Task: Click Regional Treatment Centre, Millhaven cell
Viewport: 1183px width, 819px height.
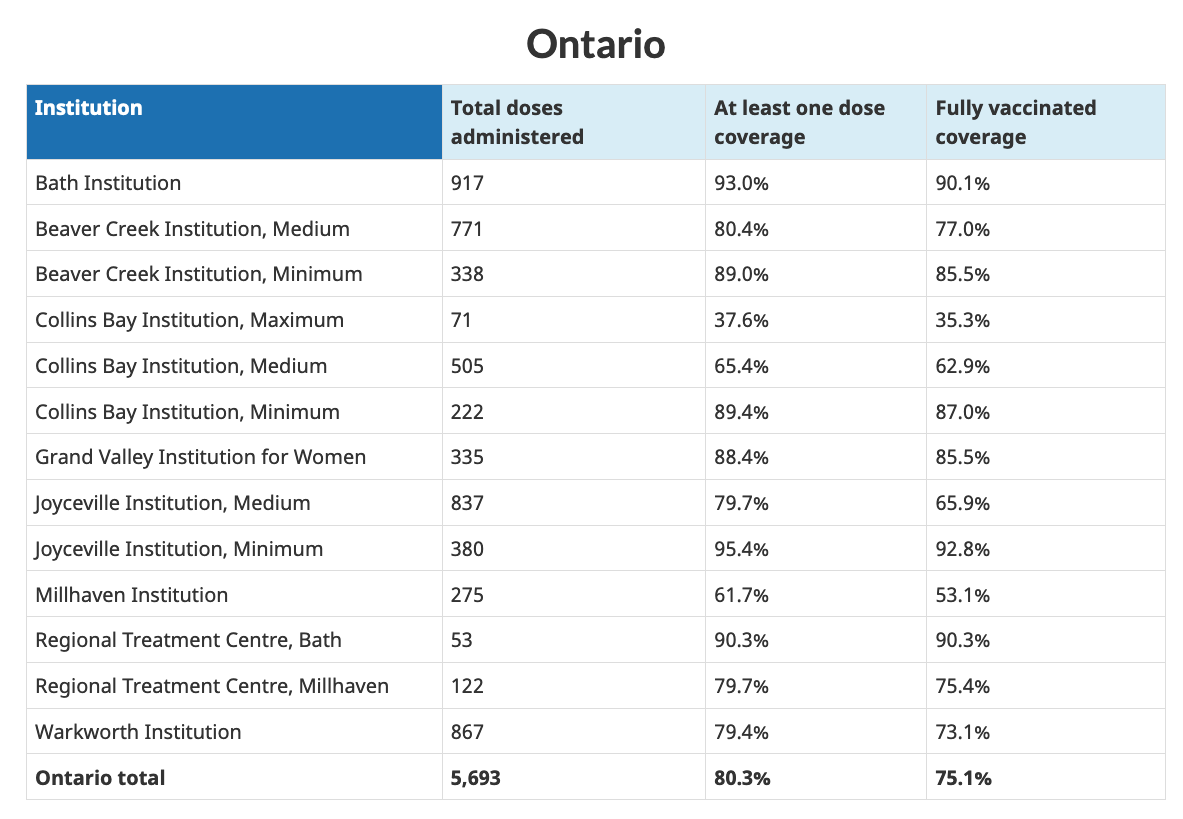Action: tap(212, 686)
